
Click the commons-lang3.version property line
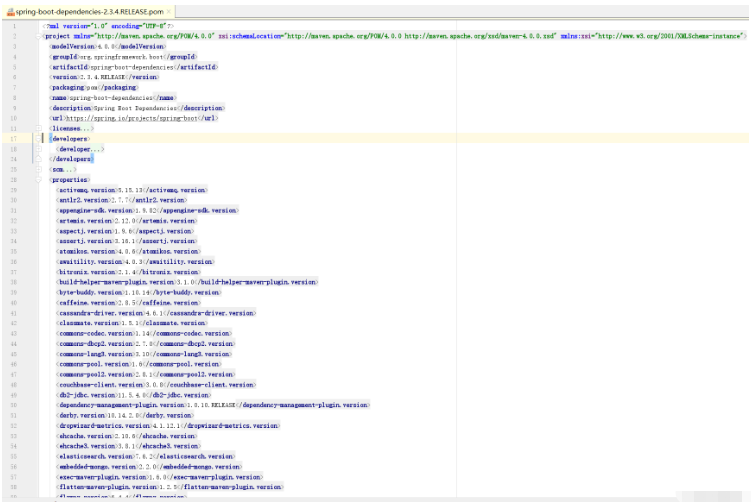tap(144, 354)
